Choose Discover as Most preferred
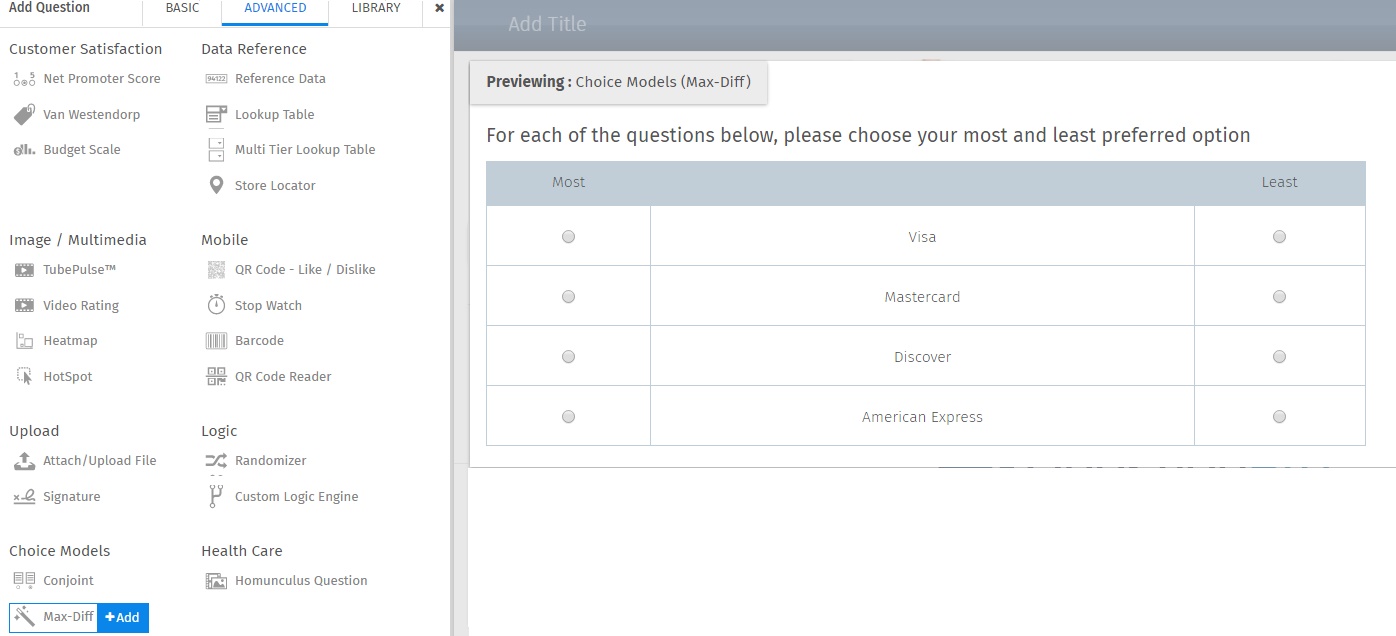Screen dimensions: 1396x636 [568, 356]
